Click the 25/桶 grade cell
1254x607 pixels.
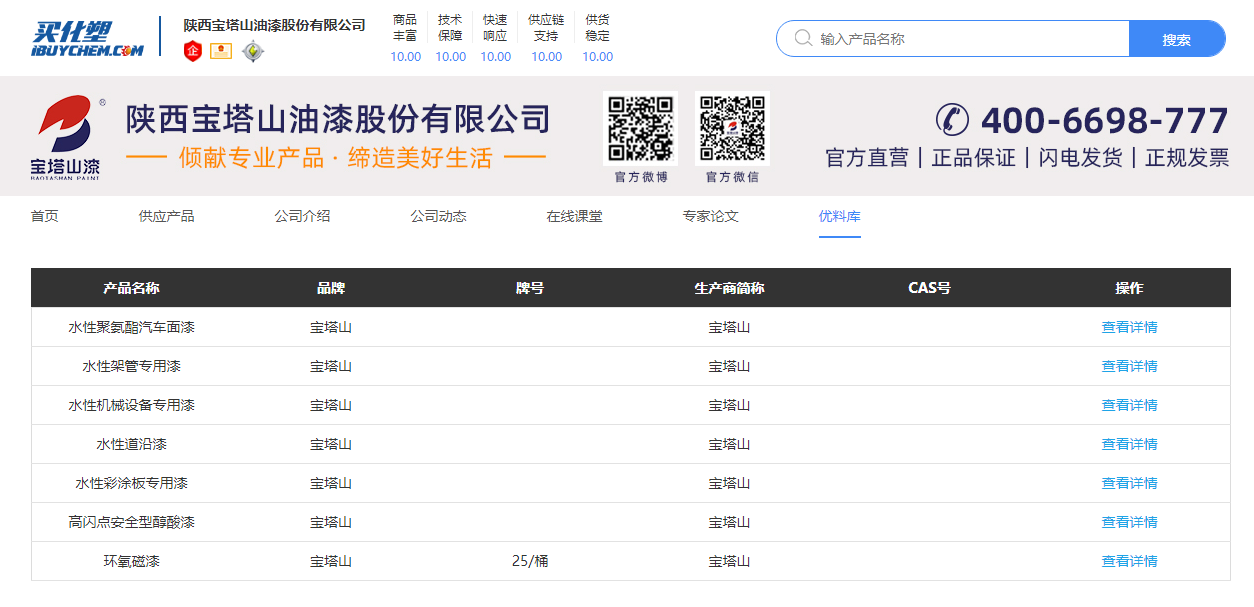click(x=530, y=561)
